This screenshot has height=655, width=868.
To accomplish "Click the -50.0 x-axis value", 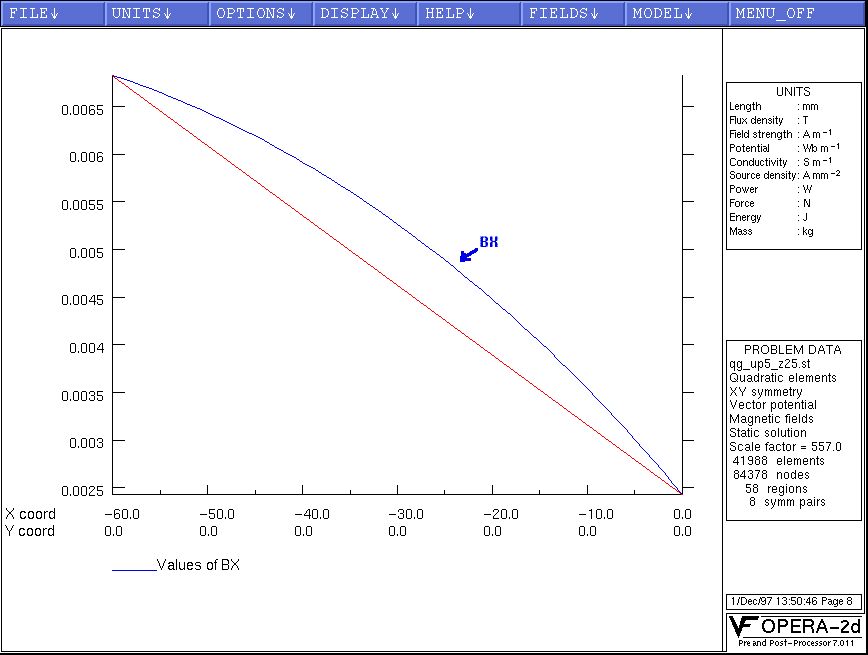I will pos(217,514).
